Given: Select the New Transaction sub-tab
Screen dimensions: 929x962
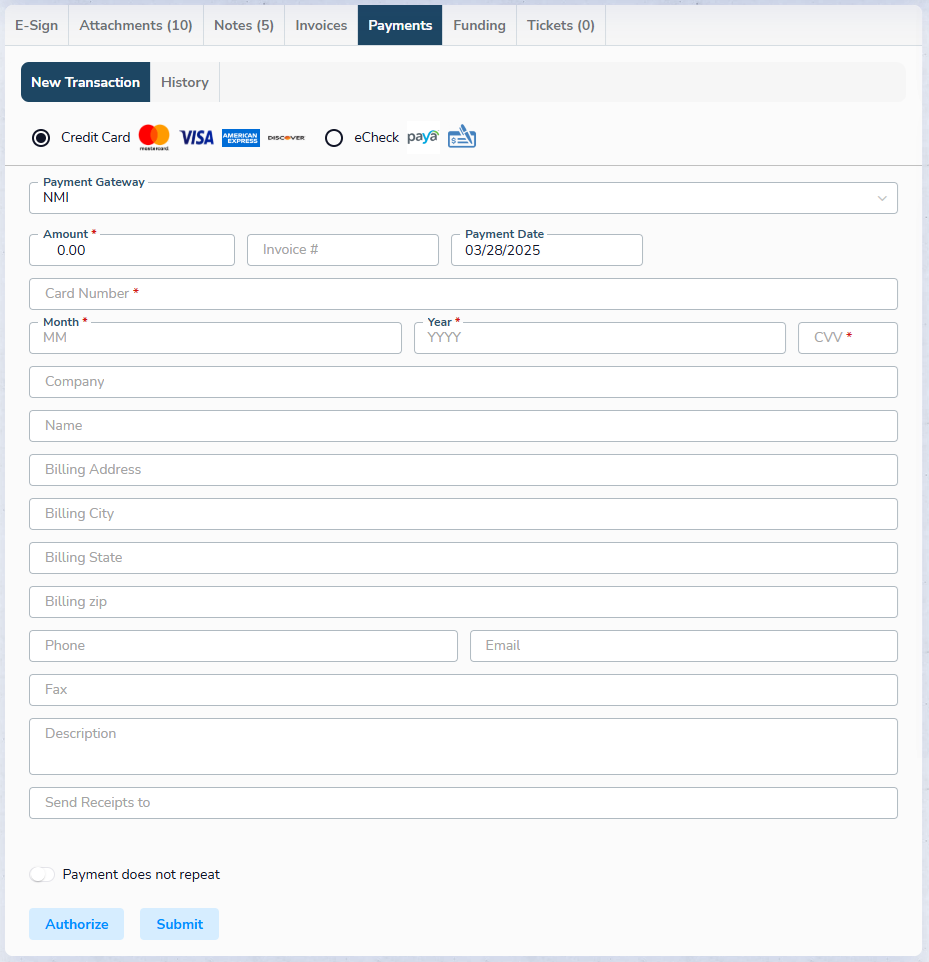Looking at the screenshot, I should click(x=85, y=82).
